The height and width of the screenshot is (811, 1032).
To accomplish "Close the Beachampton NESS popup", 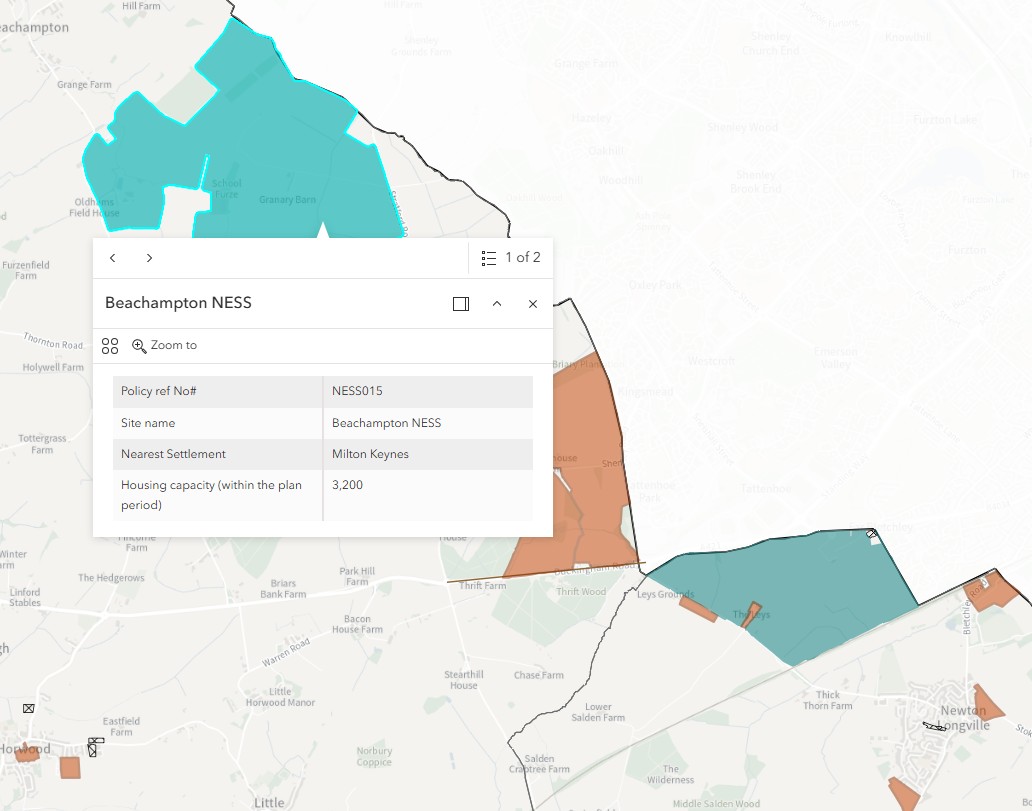I will tap(533, 303).
